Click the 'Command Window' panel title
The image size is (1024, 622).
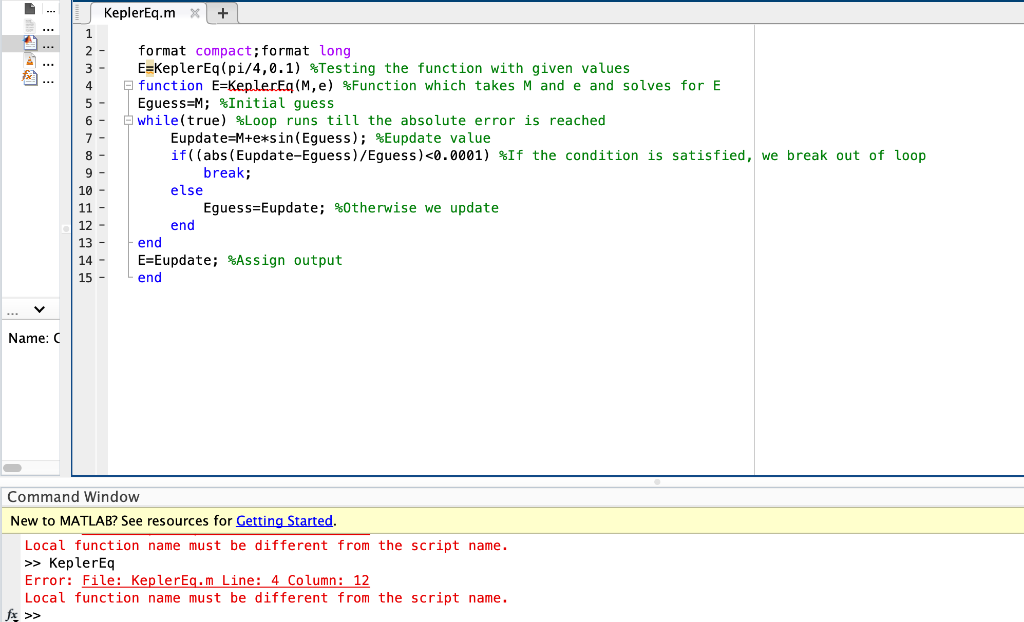73,497
